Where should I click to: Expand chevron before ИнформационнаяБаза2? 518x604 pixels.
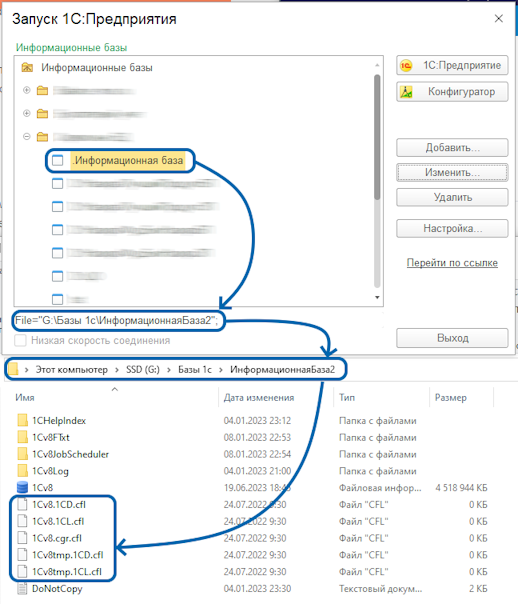[x=221, y=370]
